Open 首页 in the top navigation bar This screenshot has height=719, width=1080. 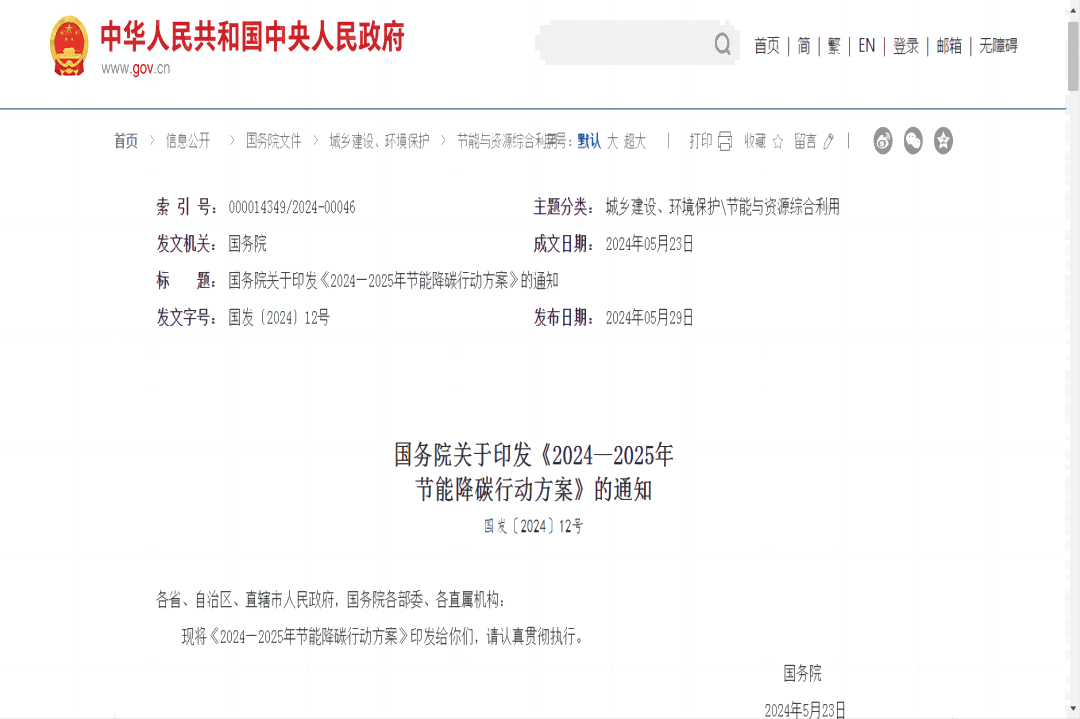(767, 46)
